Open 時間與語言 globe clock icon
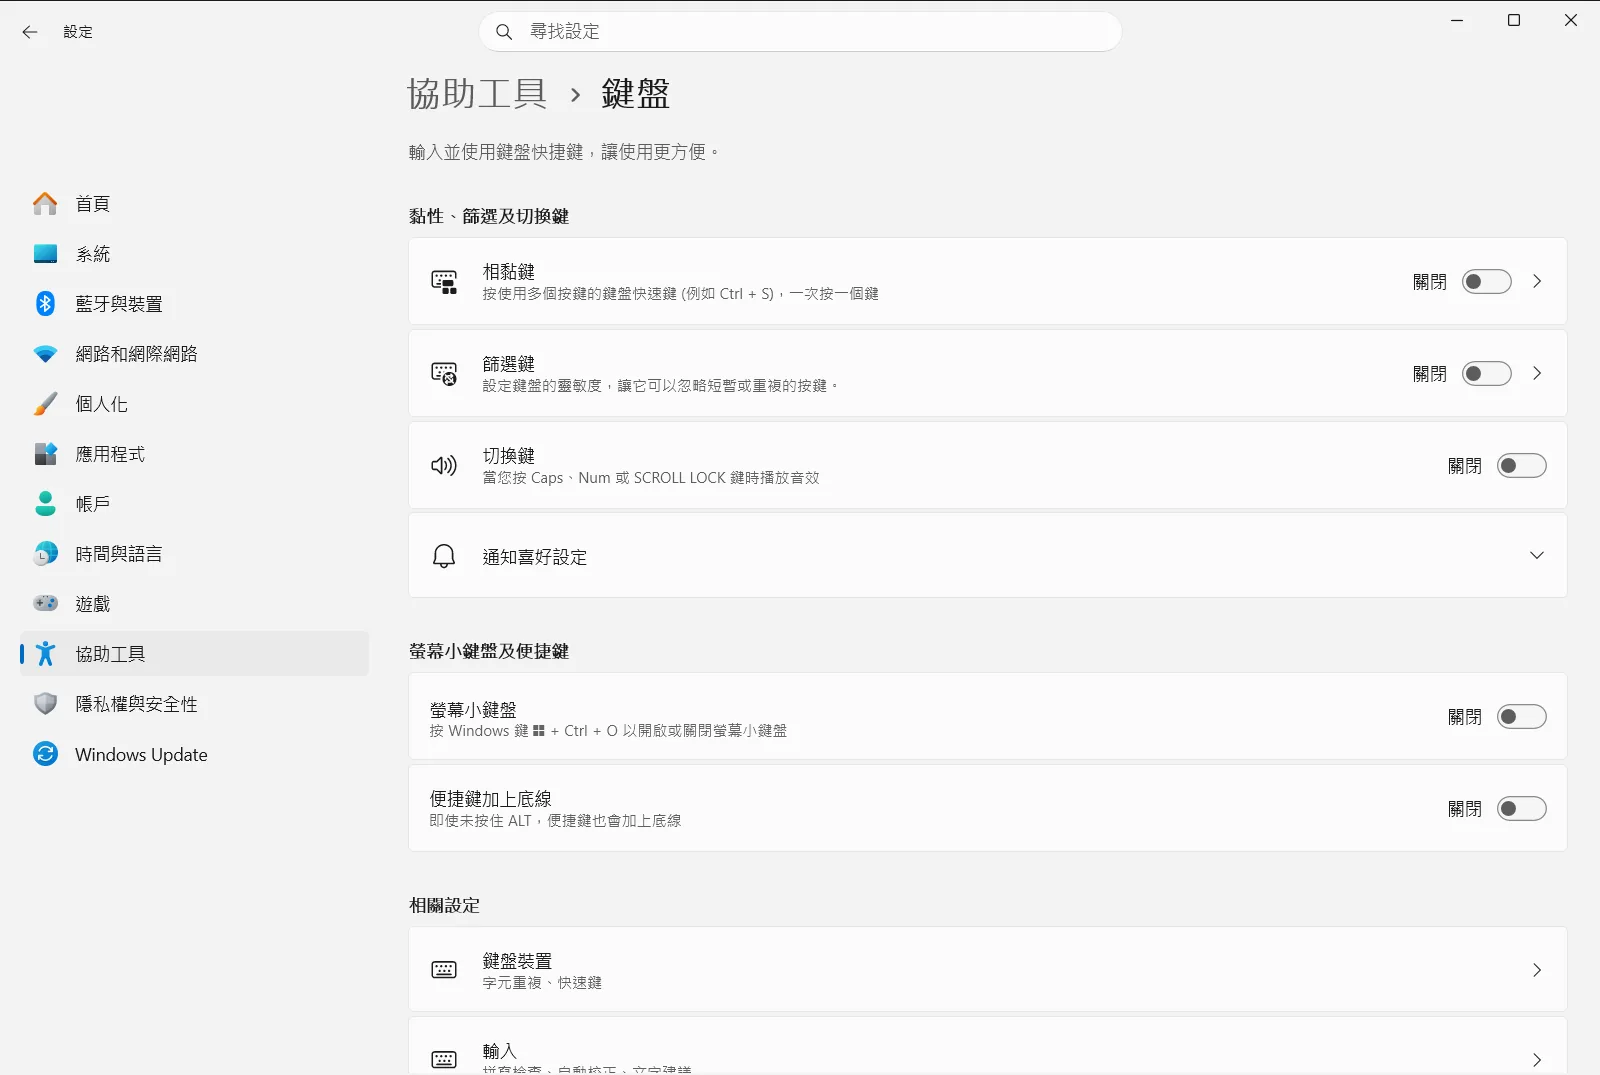Screen dimensions: 1600x1075 pyautogui.click(x=45, y=554)
